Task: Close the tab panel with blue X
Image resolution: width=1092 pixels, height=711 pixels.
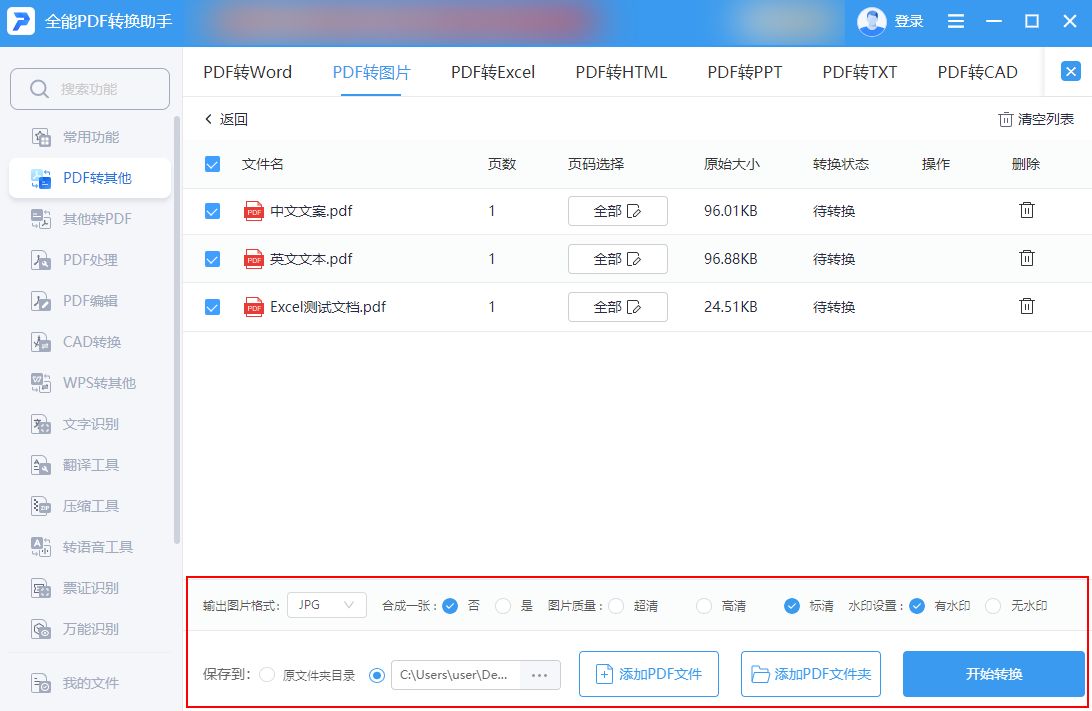Action: (x=1070, y=71)
